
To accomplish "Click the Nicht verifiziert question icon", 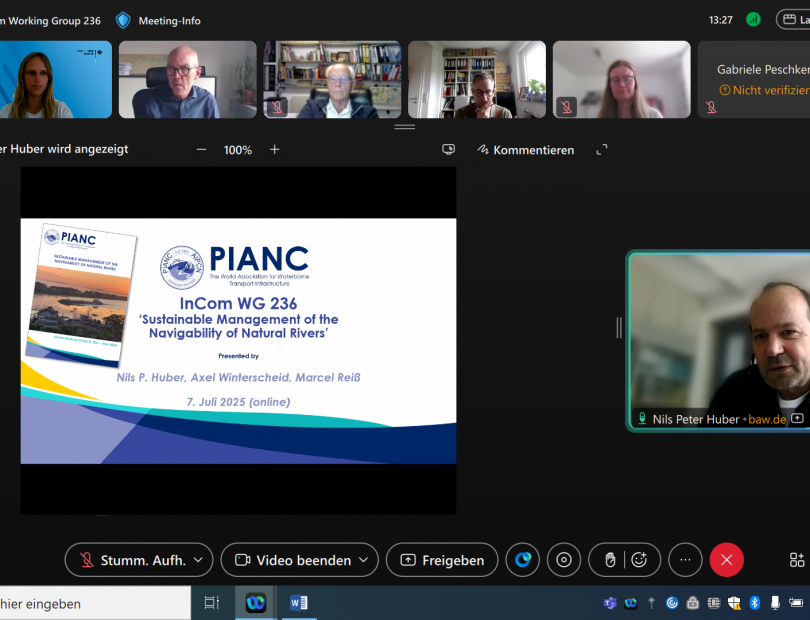I will pyautogui.click(x=725, y=90).
